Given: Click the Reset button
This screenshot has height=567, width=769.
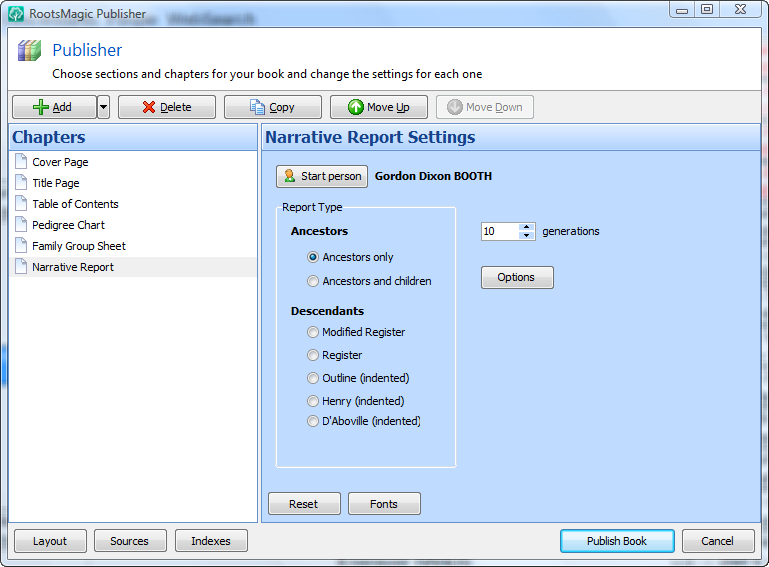Looking at the screenshot, I should [x=304, y=504].
